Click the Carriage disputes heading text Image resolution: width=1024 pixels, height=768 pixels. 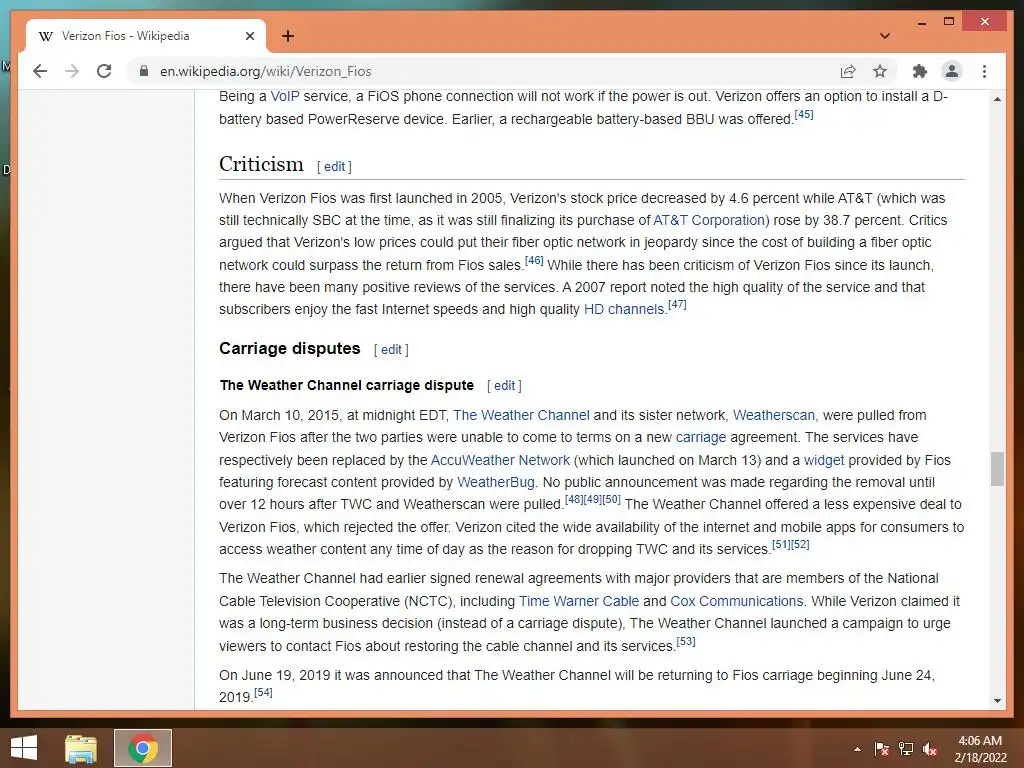point(290,348)
